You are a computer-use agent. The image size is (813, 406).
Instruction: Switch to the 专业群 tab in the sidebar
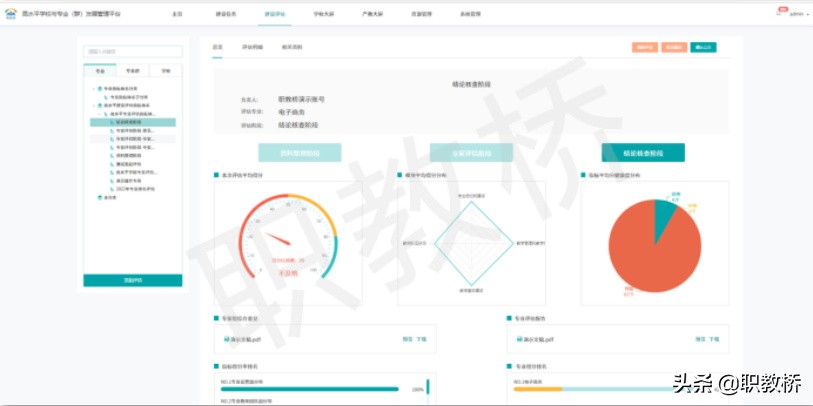[133, 71]
